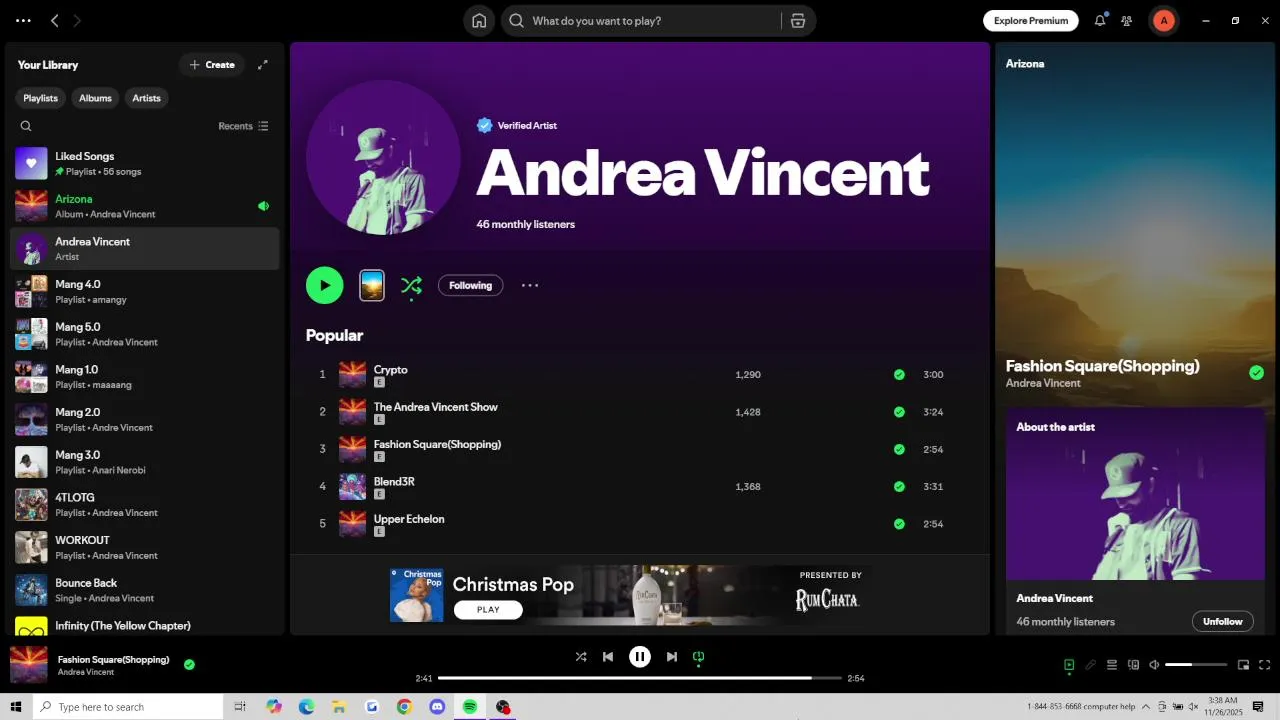The height and width of the screenshot is (720, 1280).
Task: Expand Your Library to full view
Action: [263, 65]
